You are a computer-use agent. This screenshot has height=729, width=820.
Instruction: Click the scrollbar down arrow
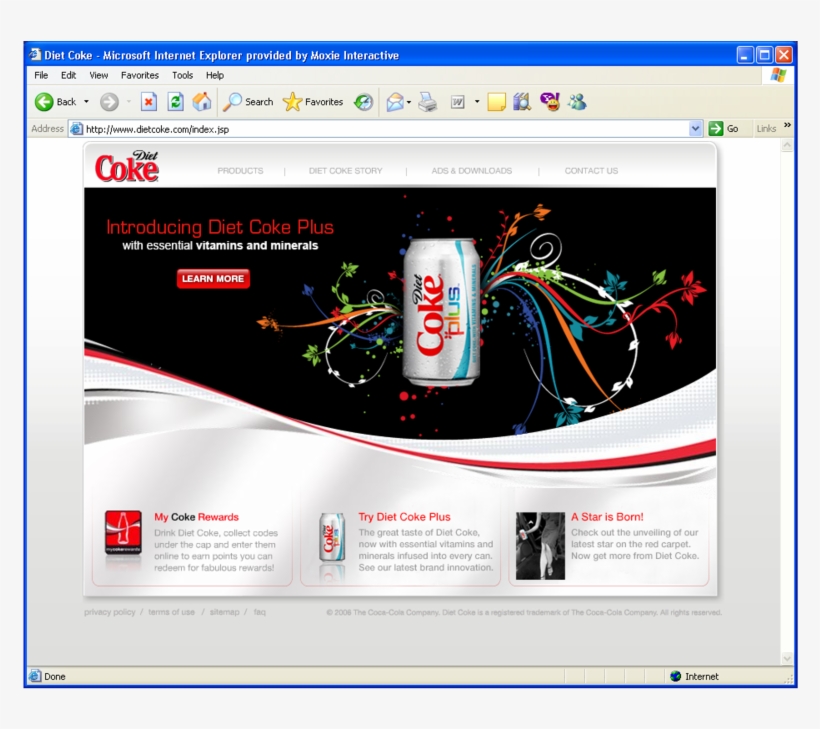[787, 658]
